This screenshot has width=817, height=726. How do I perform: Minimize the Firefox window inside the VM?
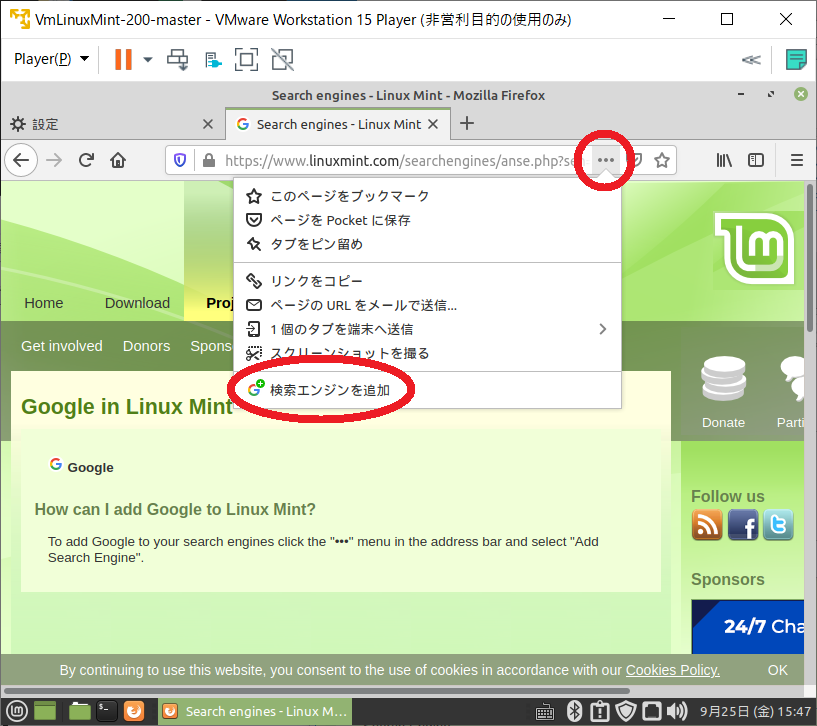coord(740,94)
